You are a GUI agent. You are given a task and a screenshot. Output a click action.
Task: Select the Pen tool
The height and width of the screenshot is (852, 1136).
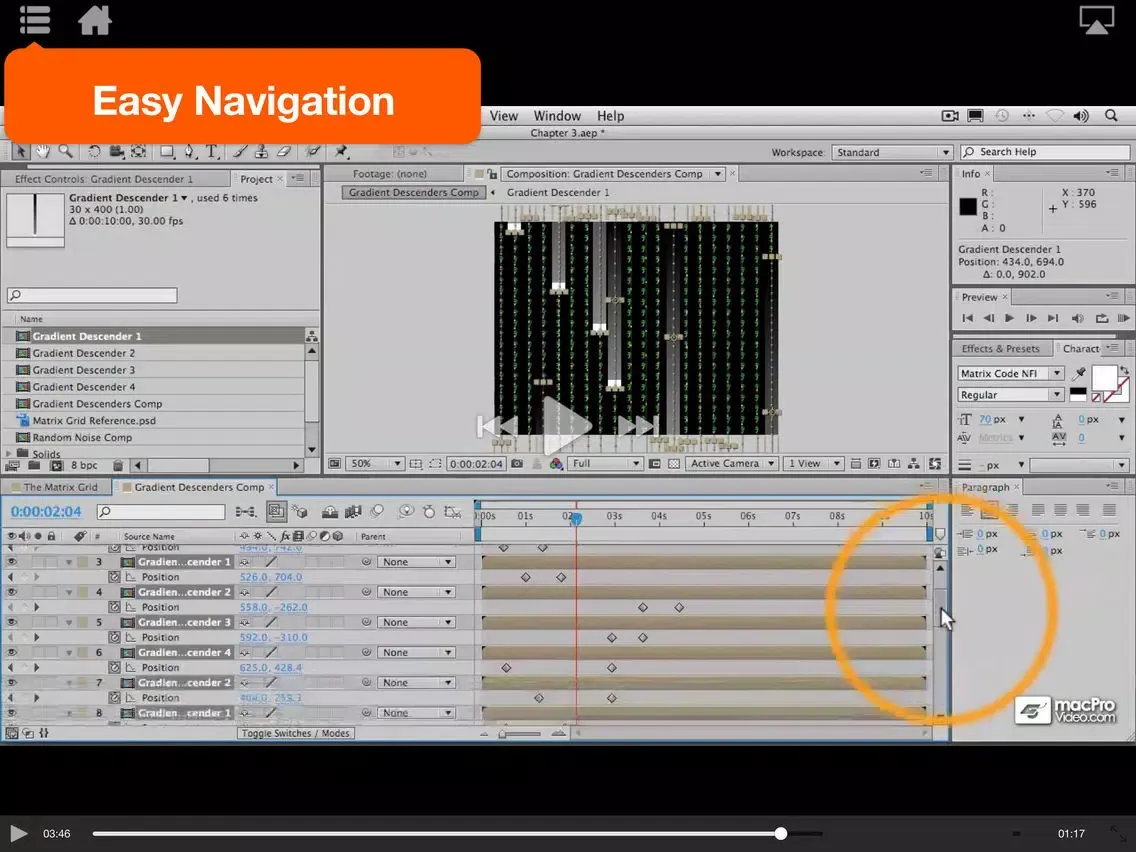190,151
